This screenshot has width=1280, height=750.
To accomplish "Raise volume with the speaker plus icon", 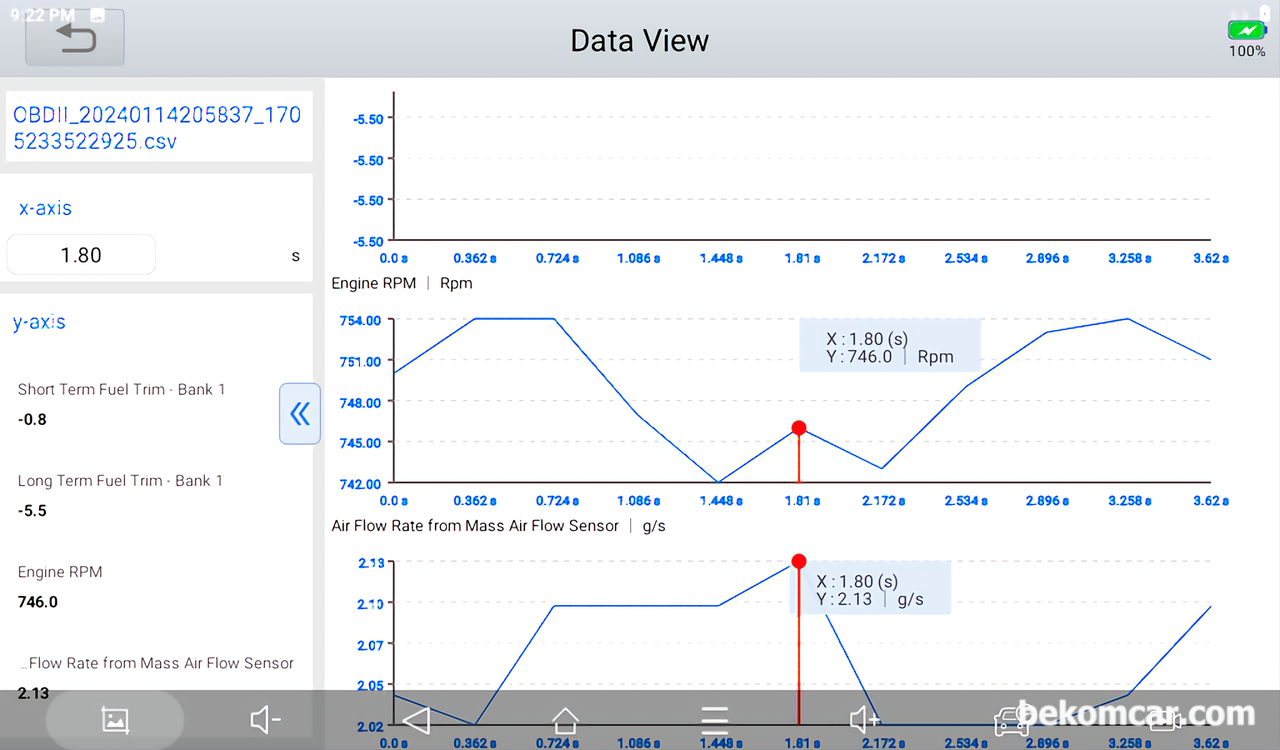I will [864, 719].
